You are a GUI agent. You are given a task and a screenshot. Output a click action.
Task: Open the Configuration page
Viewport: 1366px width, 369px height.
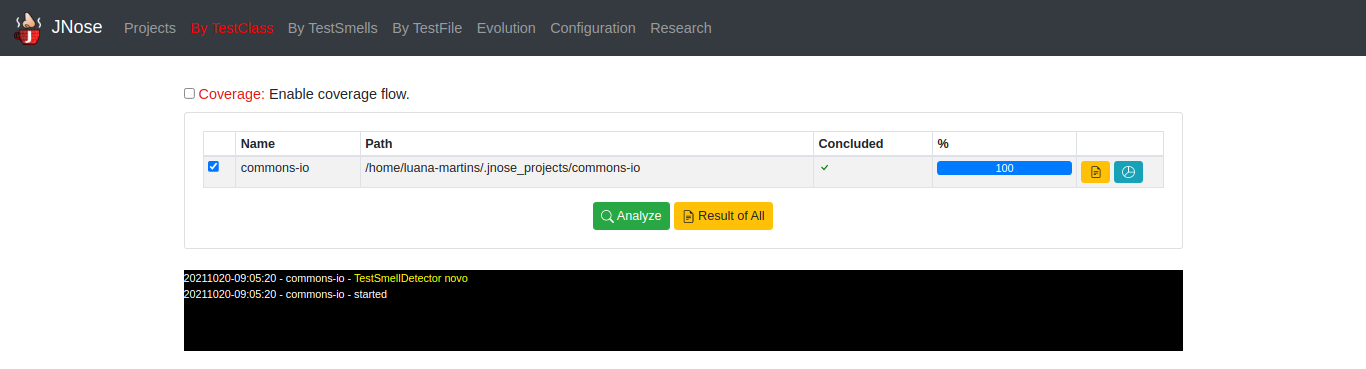coord(593,28)
